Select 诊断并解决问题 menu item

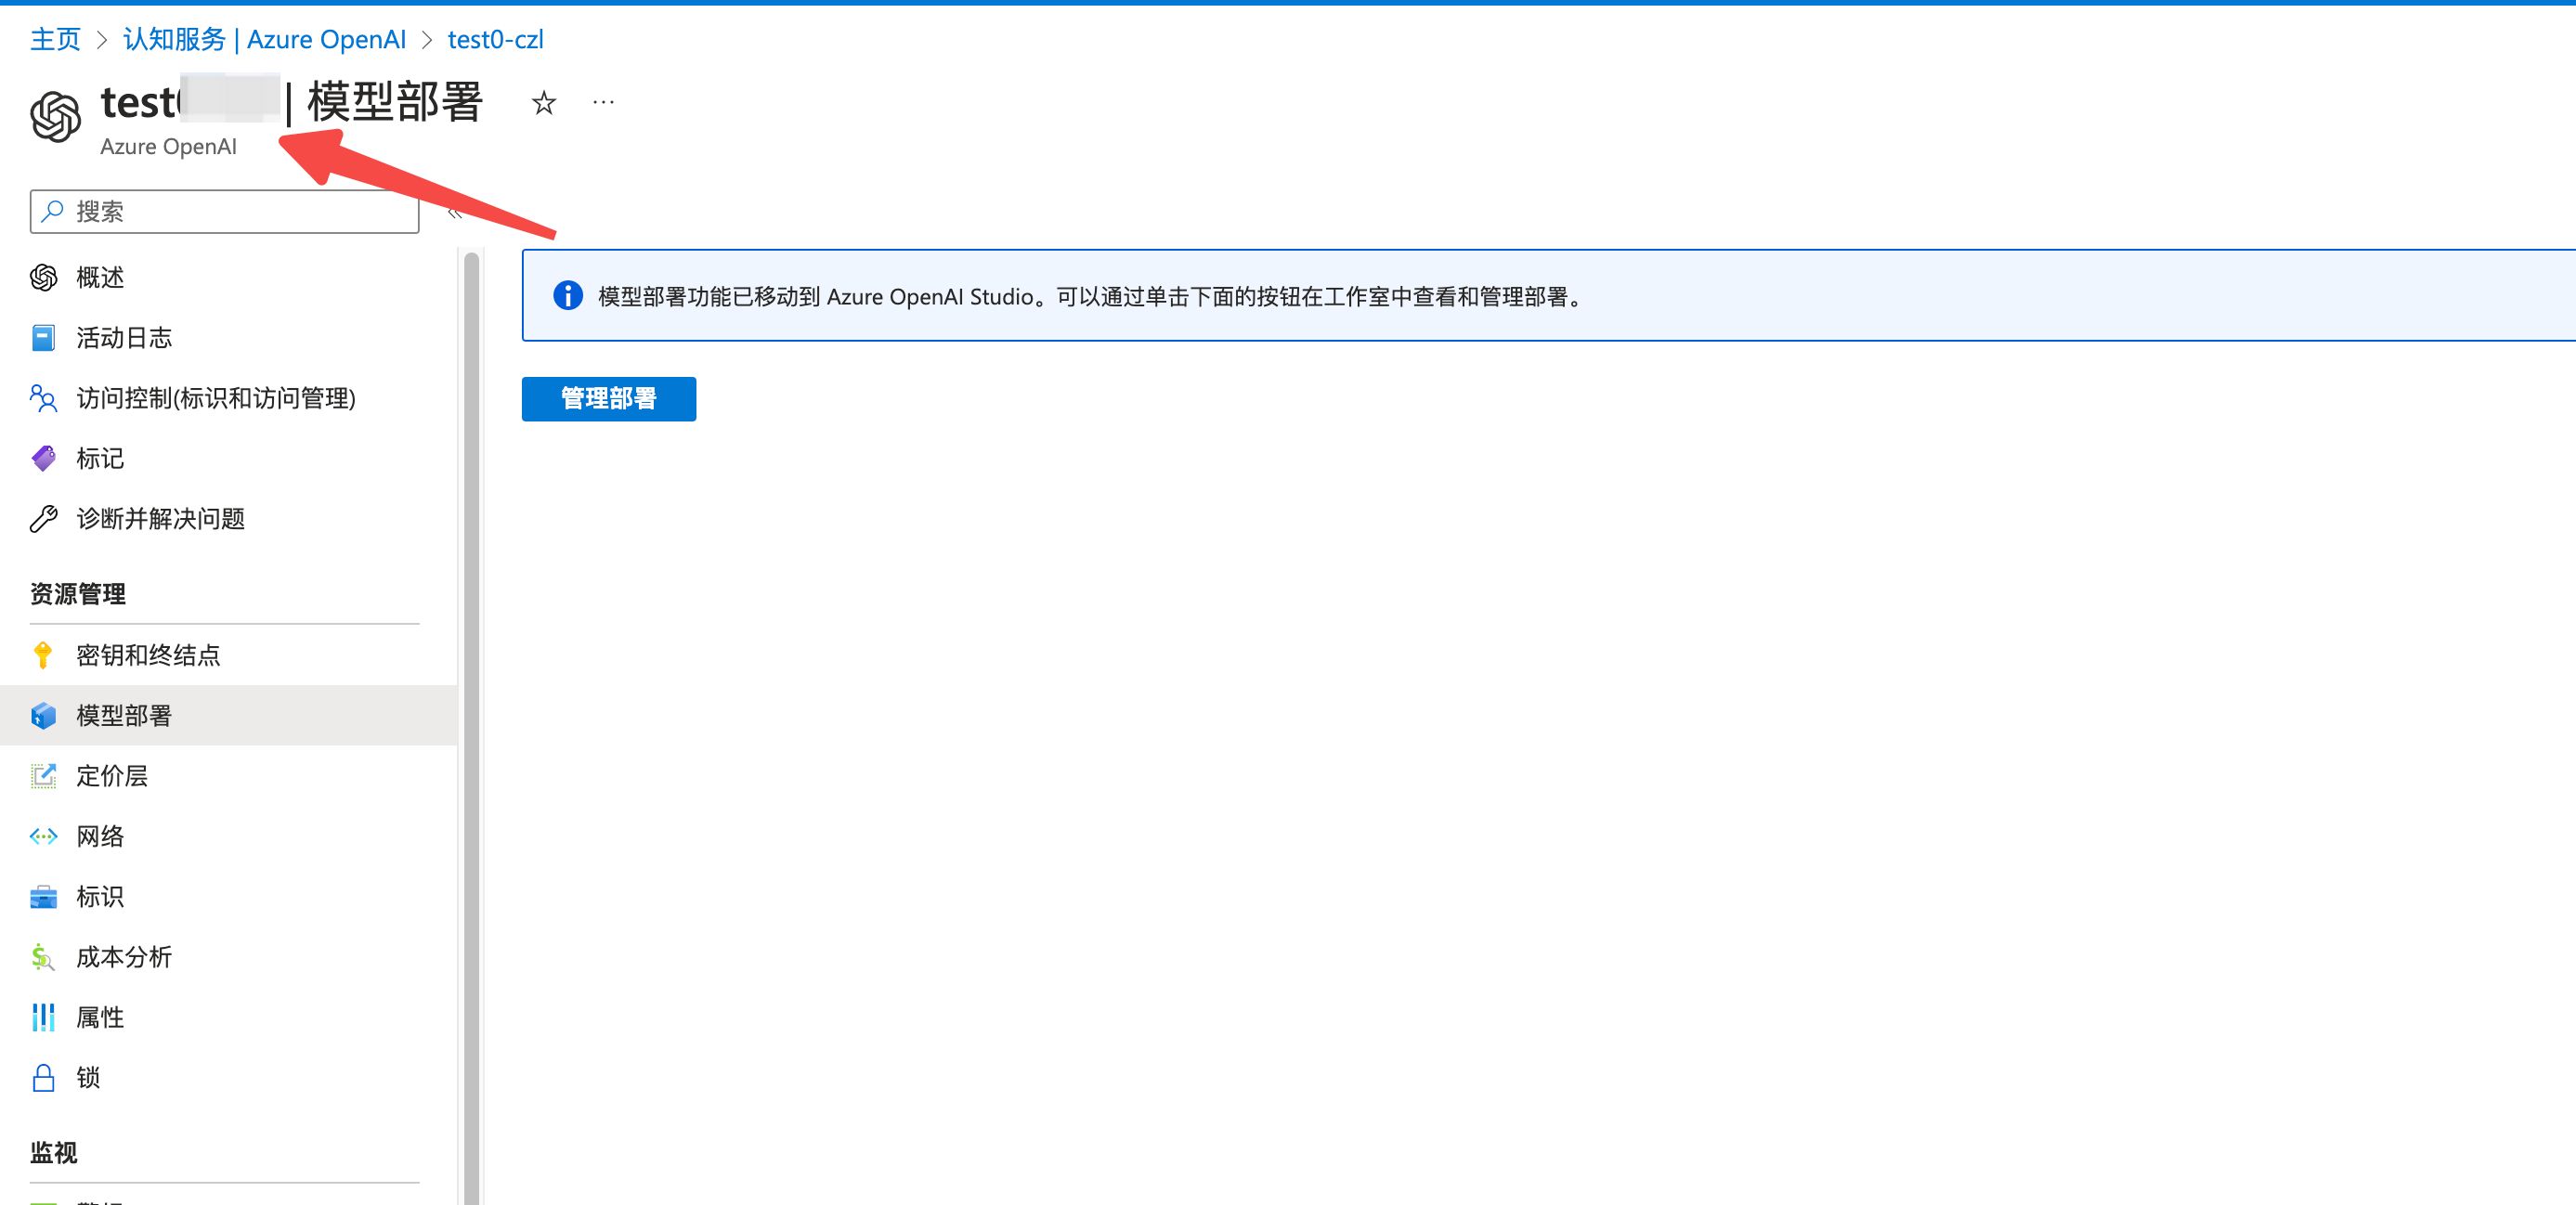(x=228, y=518)
